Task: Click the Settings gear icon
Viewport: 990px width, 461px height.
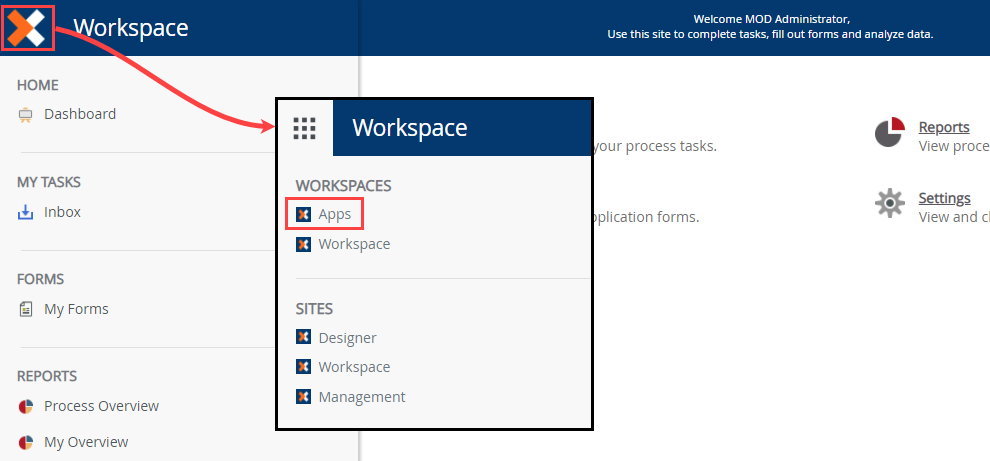Action: coord(889,203)
